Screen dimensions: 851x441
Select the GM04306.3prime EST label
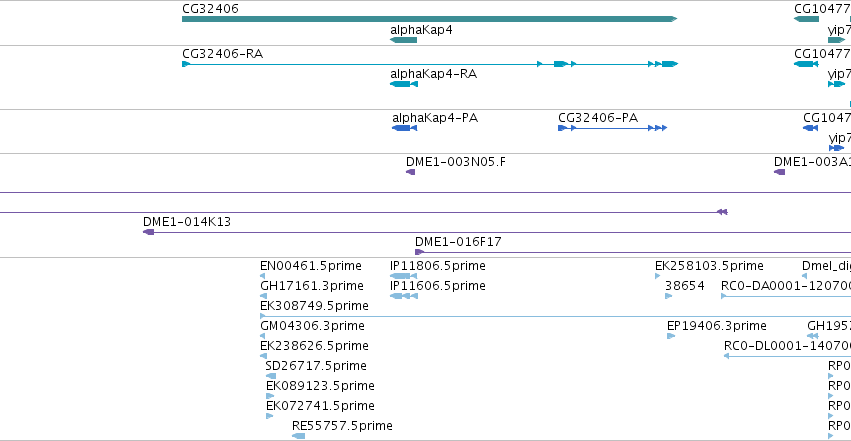313,326
